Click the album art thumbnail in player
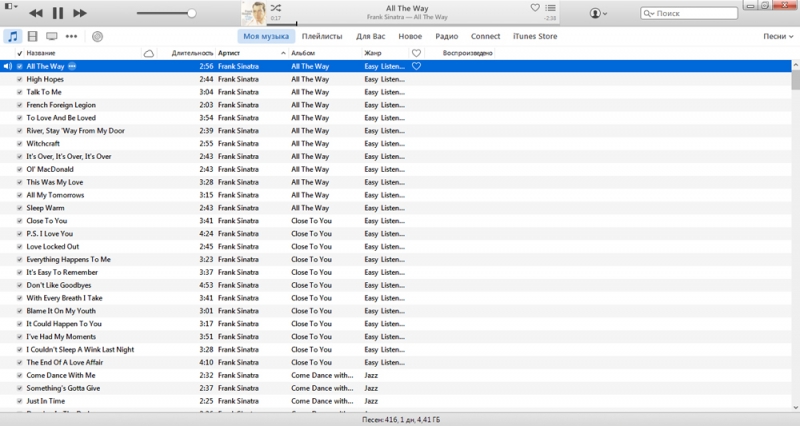 pyautogui.click(x=254, y=13)
